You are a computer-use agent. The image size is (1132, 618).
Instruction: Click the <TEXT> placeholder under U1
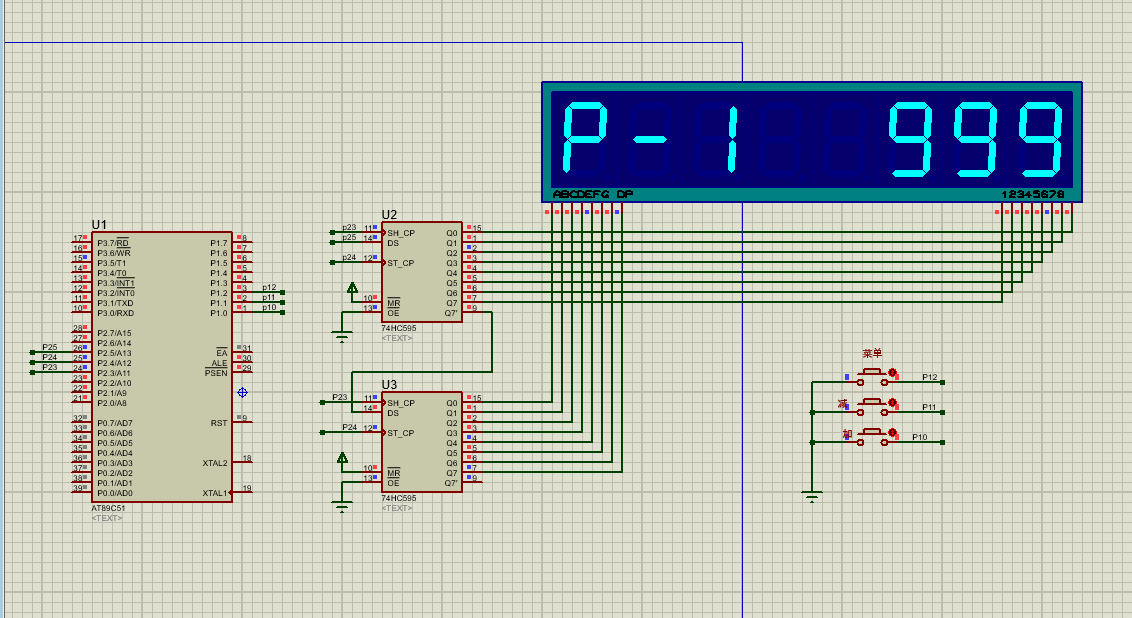coord(107,518)
